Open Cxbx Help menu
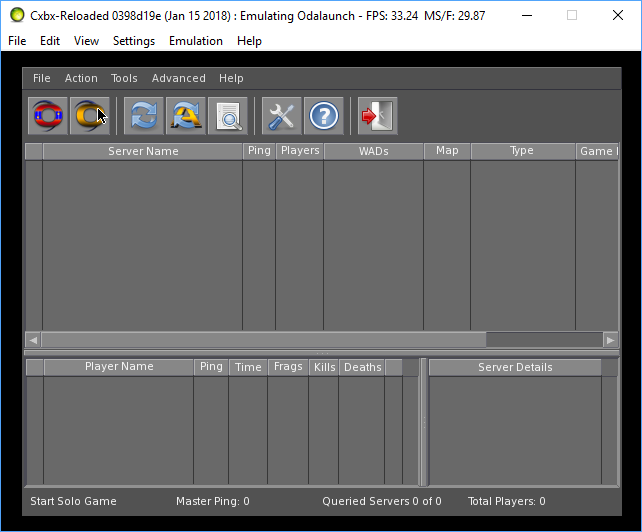The height and width of the screenshot is (532, 642). click(x=249, y=41)
